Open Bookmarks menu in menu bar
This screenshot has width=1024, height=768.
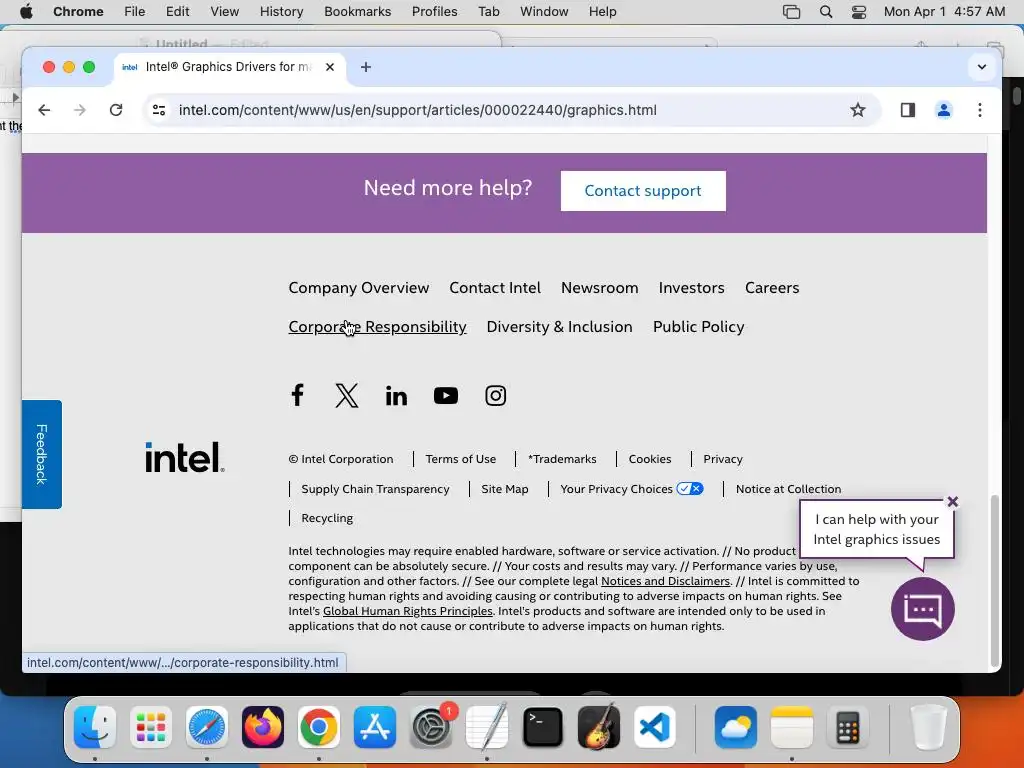click(357, 11)
